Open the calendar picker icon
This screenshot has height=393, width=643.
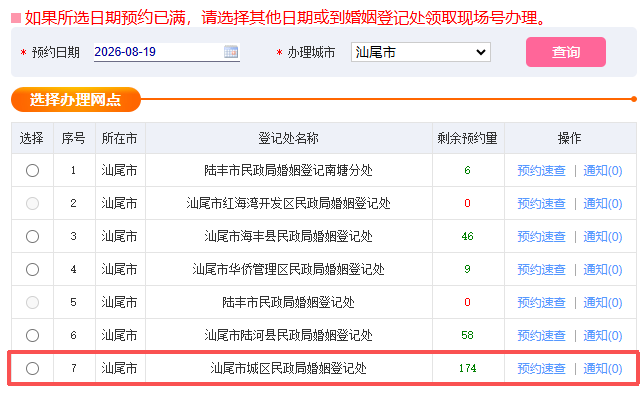pos(231,52)
